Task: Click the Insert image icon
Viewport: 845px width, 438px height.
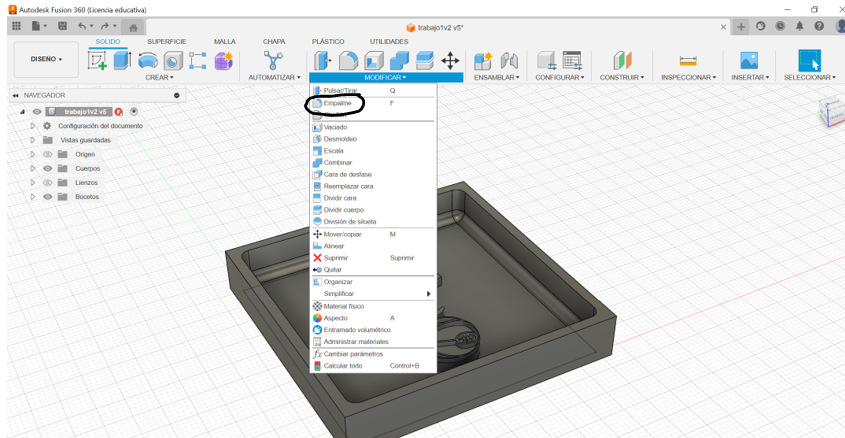Action: (749, 60)
